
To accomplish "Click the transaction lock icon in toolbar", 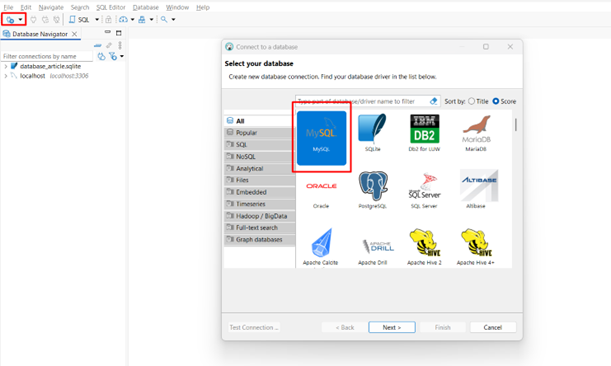I will 108,19.
